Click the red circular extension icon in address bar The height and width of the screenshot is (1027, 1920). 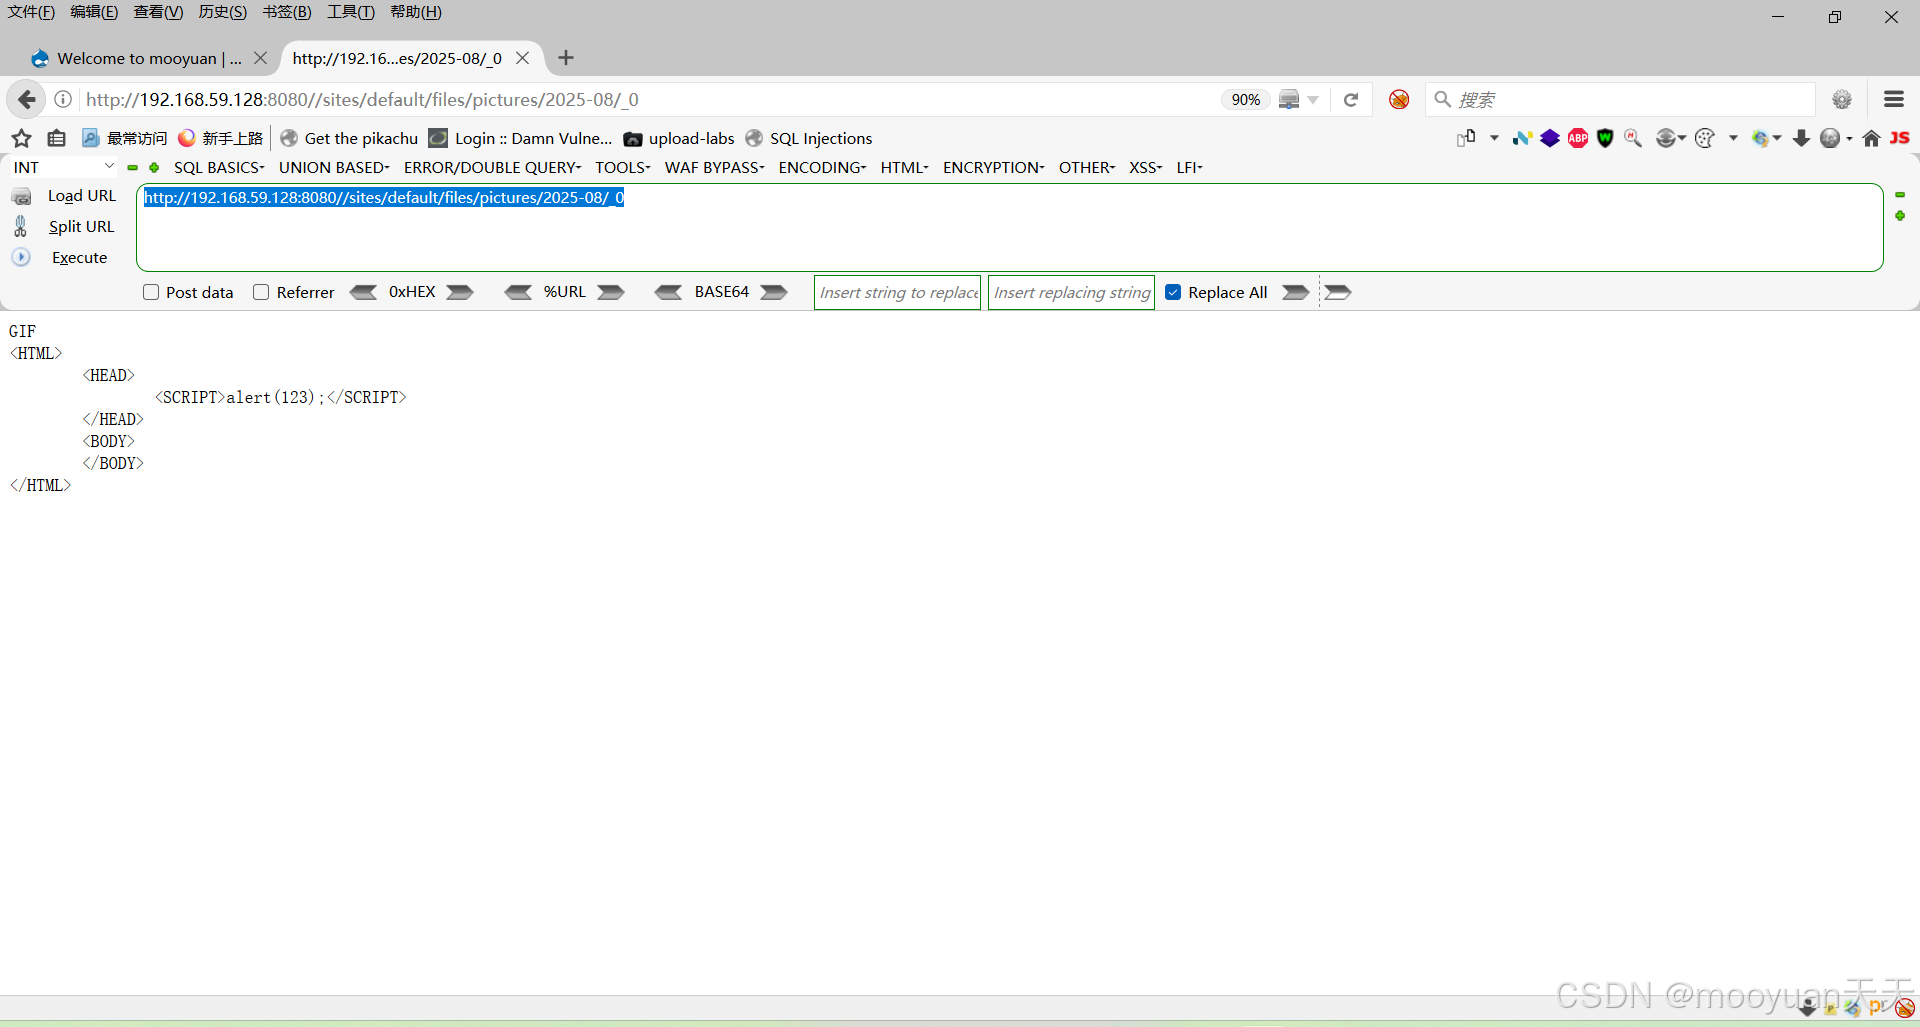coord(1399,99)
